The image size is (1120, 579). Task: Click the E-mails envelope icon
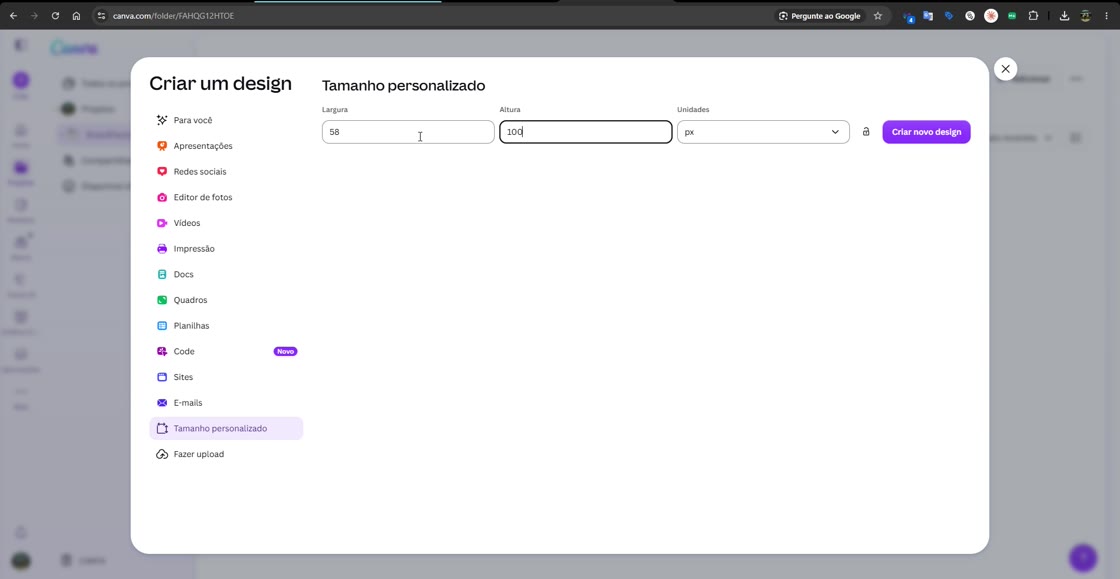(x=162, y=403)
